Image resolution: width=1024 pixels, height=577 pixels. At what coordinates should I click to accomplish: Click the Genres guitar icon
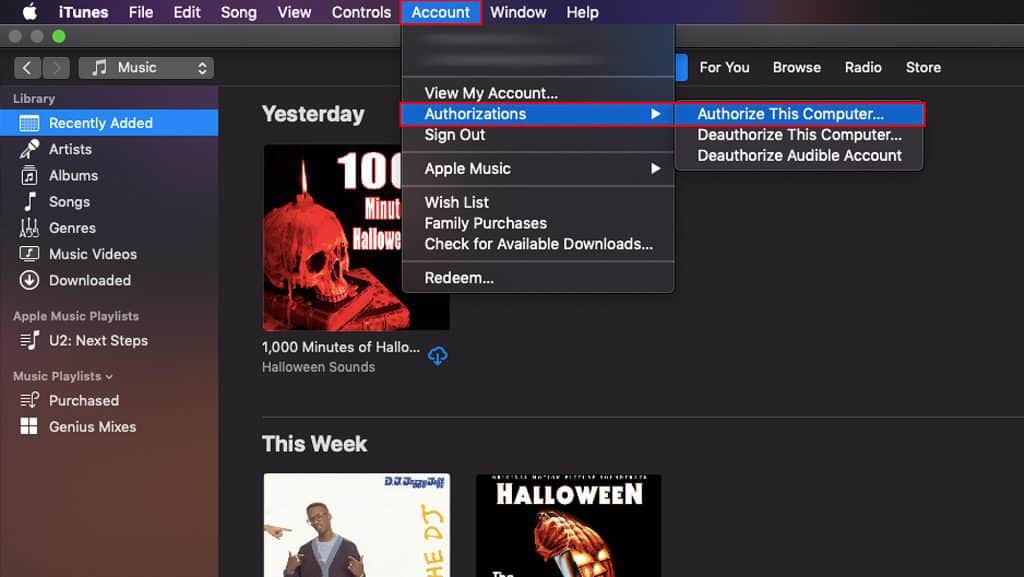[x=29, y=228]
